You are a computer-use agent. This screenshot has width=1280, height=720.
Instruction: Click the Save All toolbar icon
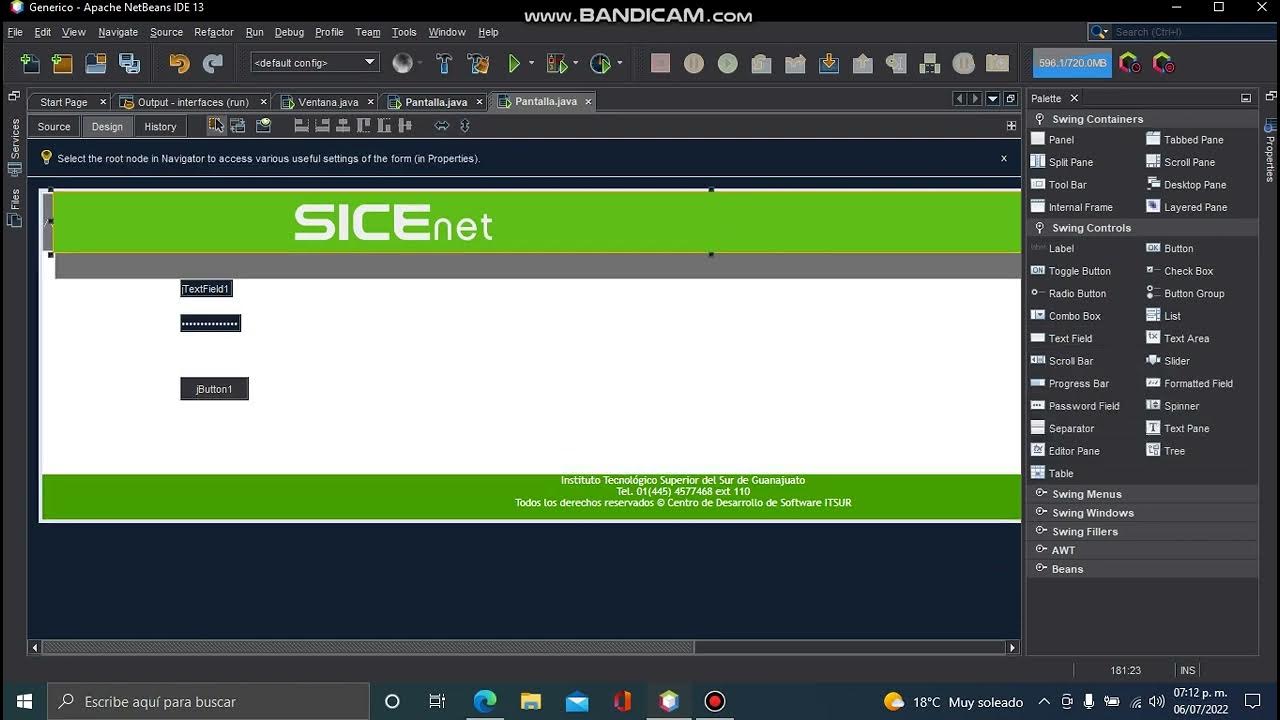(x=129, y=64)
